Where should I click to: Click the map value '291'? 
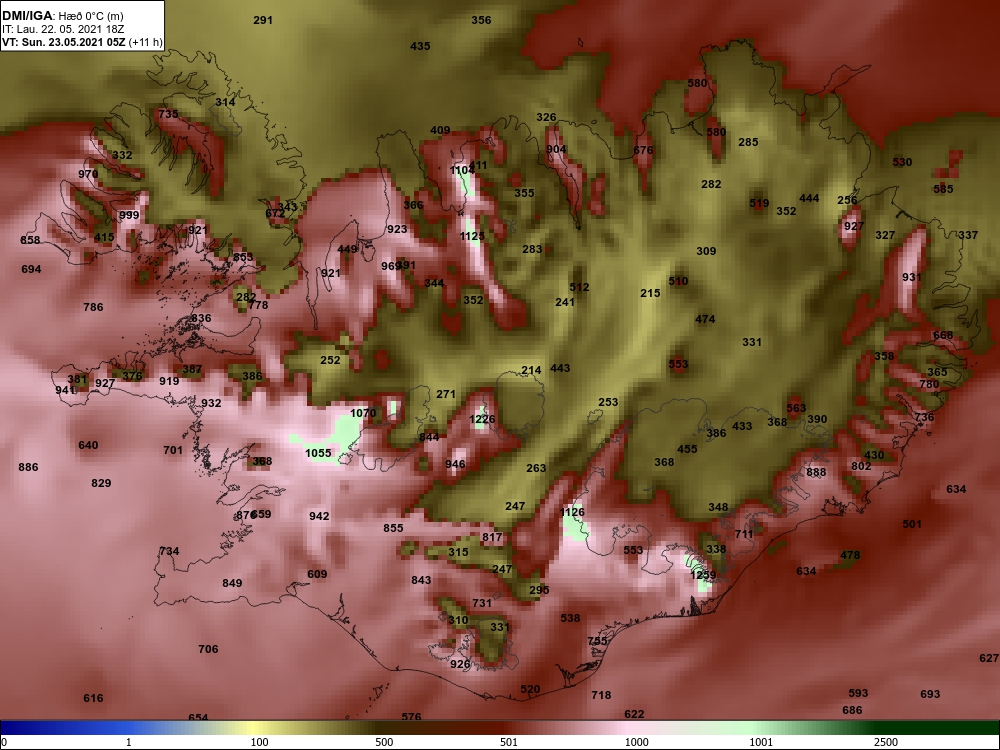click(x=263, y=20)
